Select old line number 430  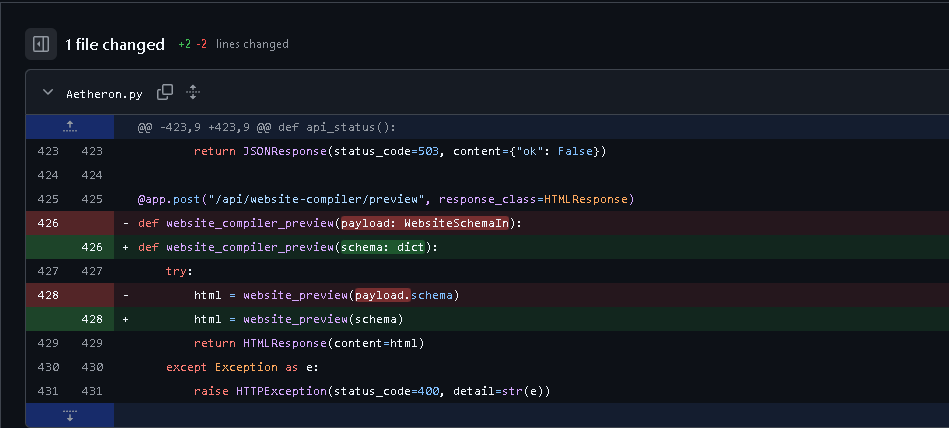click(x=48, y=367)
